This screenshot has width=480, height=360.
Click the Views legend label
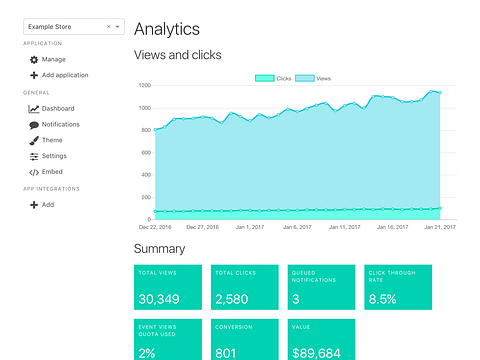tap(323, 79)
